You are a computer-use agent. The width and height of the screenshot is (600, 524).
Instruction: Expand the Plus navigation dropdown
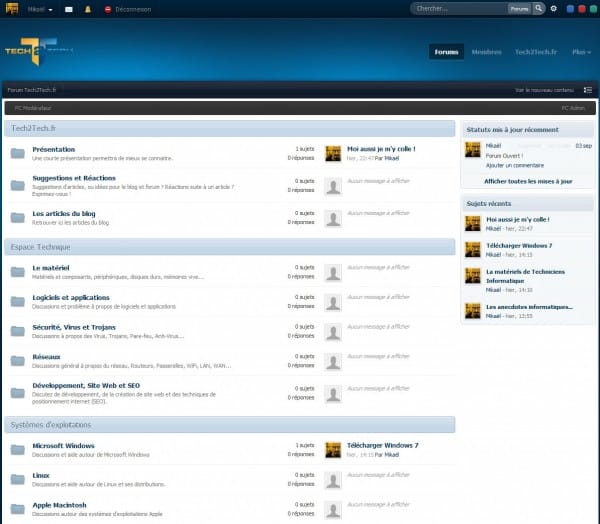coord(580,51)
